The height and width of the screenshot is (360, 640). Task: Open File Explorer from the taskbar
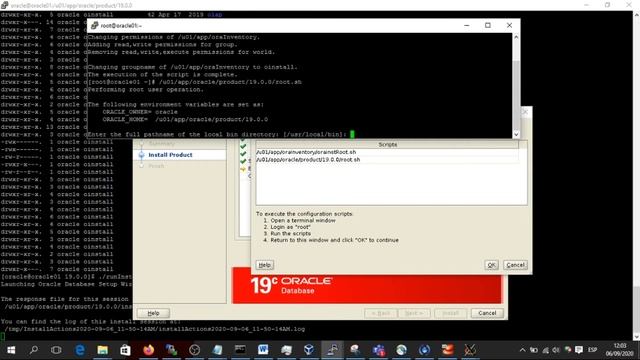[x=102, y=350]
